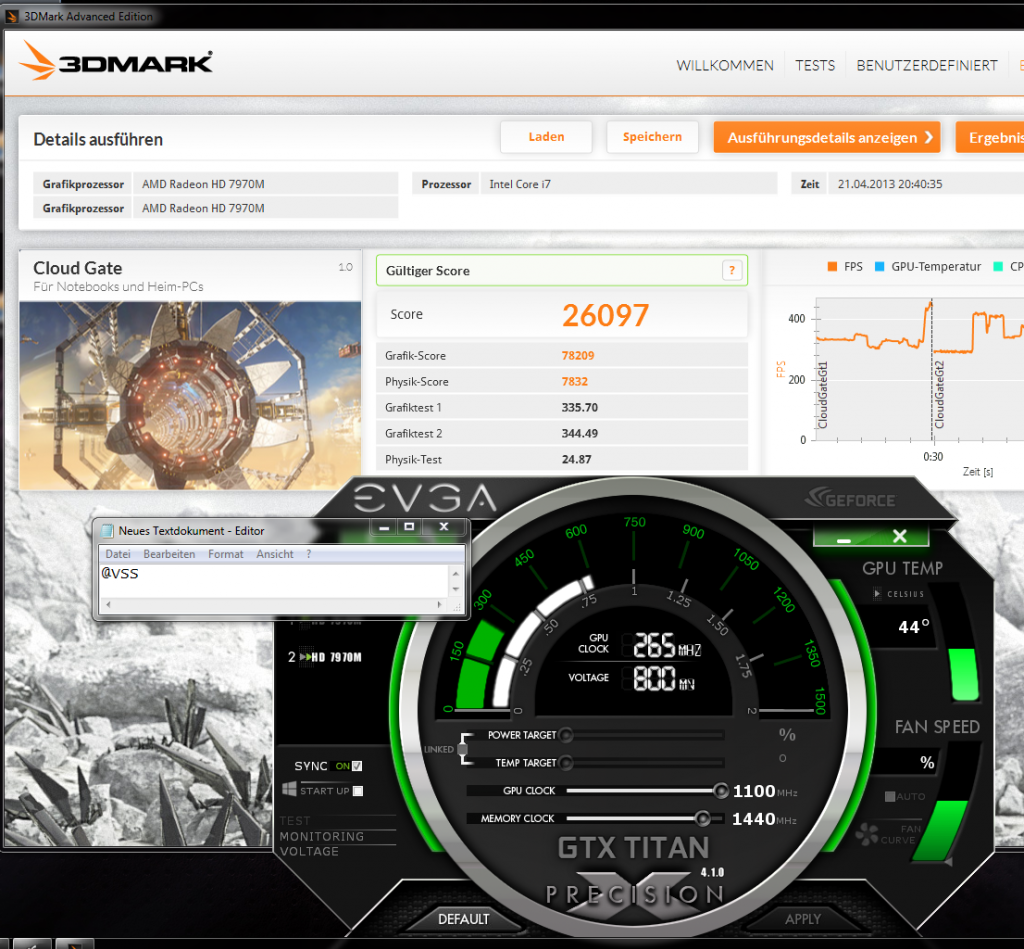Click the Score value 26097
Screen dimensions: 1024x949
pos(605,315)
